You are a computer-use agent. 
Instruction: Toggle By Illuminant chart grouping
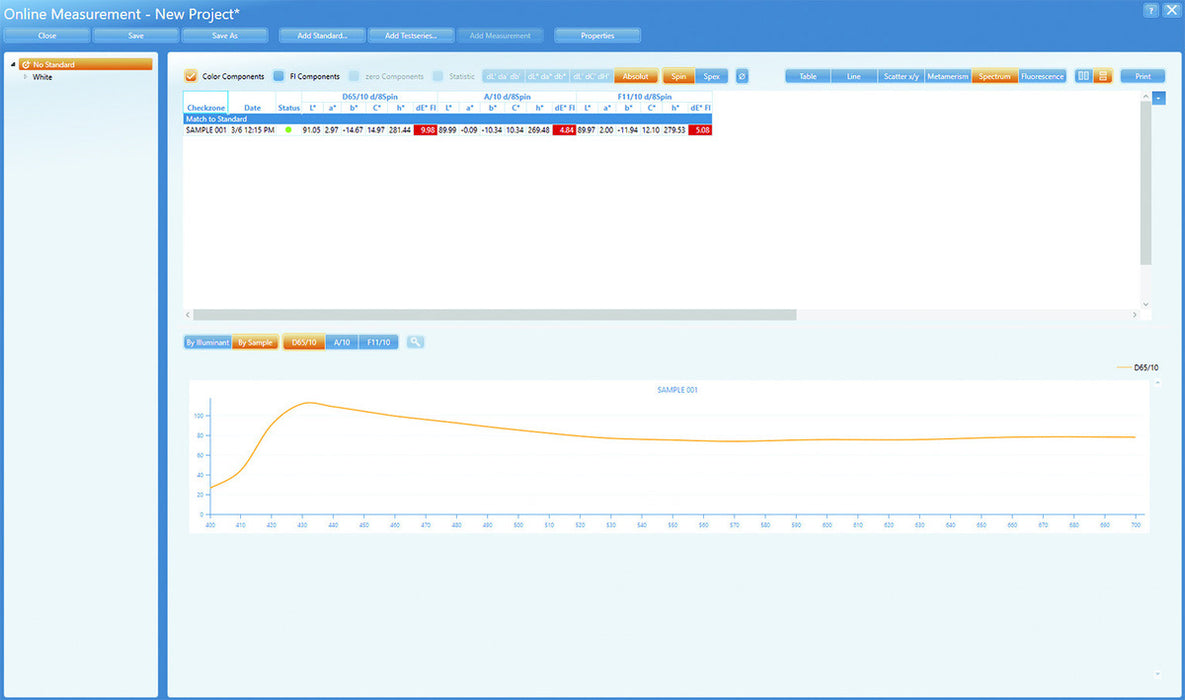pos(207,342)
